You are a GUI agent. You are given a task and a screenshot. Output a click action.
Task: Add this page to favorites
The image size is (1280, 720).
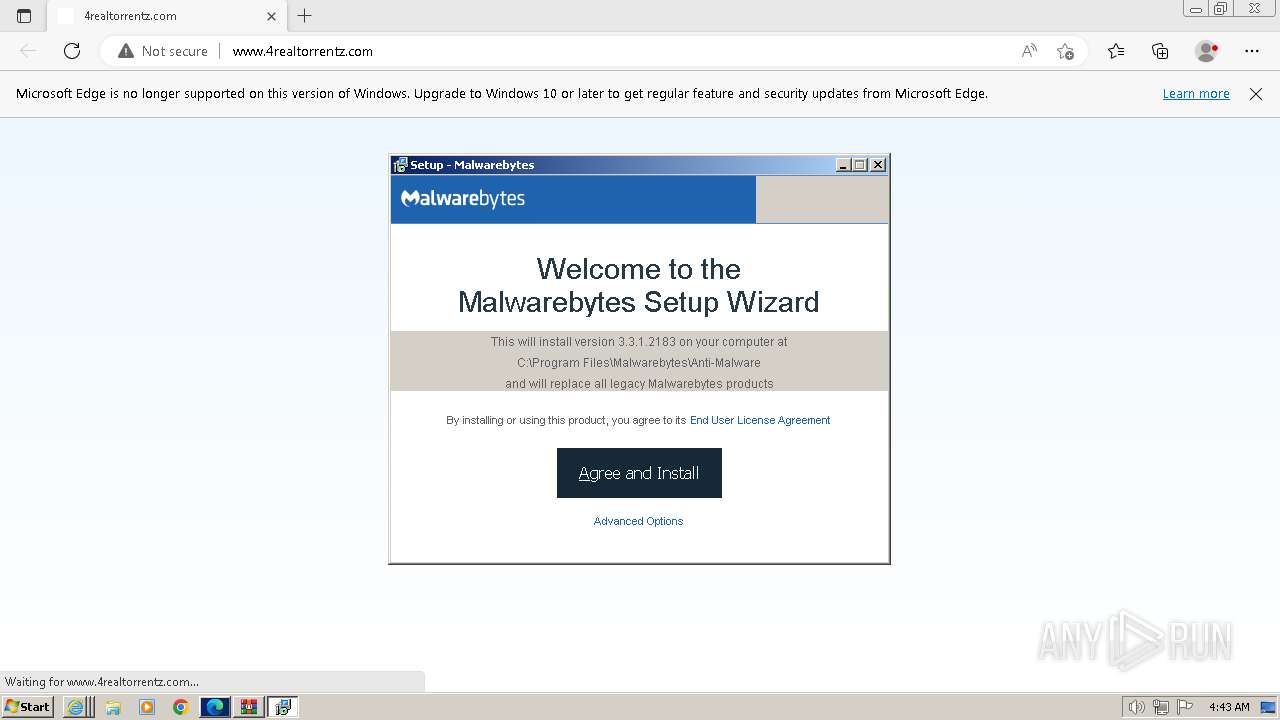(1065, 51)
